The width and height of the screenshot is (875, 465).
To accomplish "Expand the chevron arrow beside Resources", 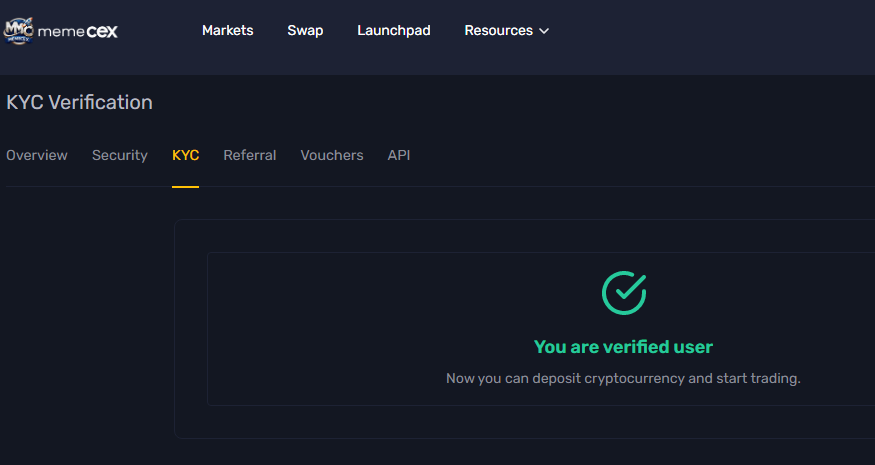I will (x=544, y=31).
